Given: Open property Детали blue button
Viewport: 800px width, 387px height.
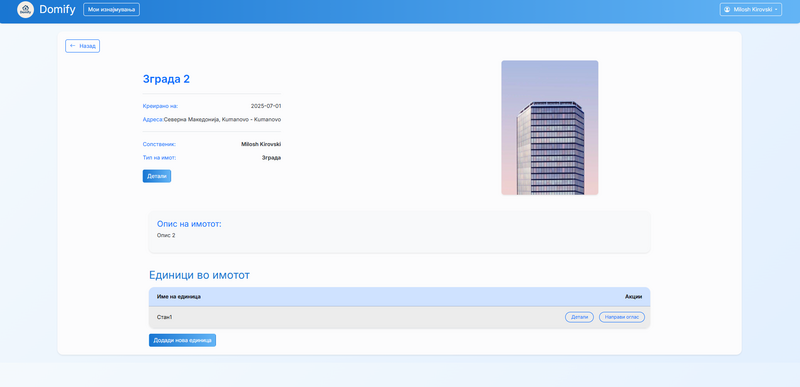Looking at the screenshot, I should pos(157,176).
